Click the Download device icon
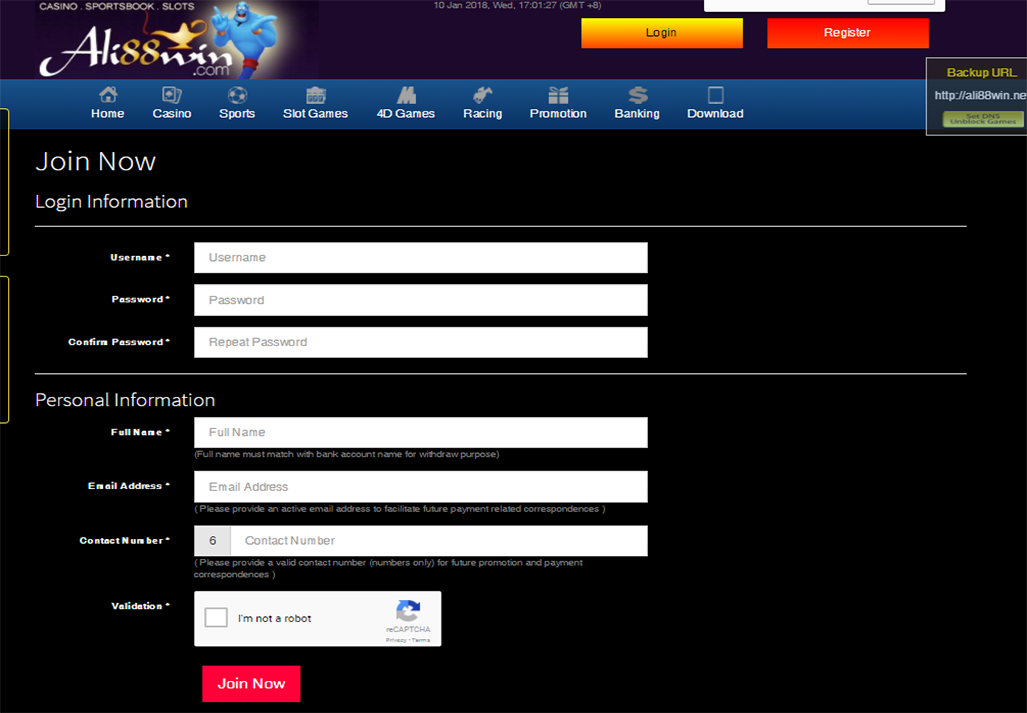Screen dimensions: 1027x713 715,96
